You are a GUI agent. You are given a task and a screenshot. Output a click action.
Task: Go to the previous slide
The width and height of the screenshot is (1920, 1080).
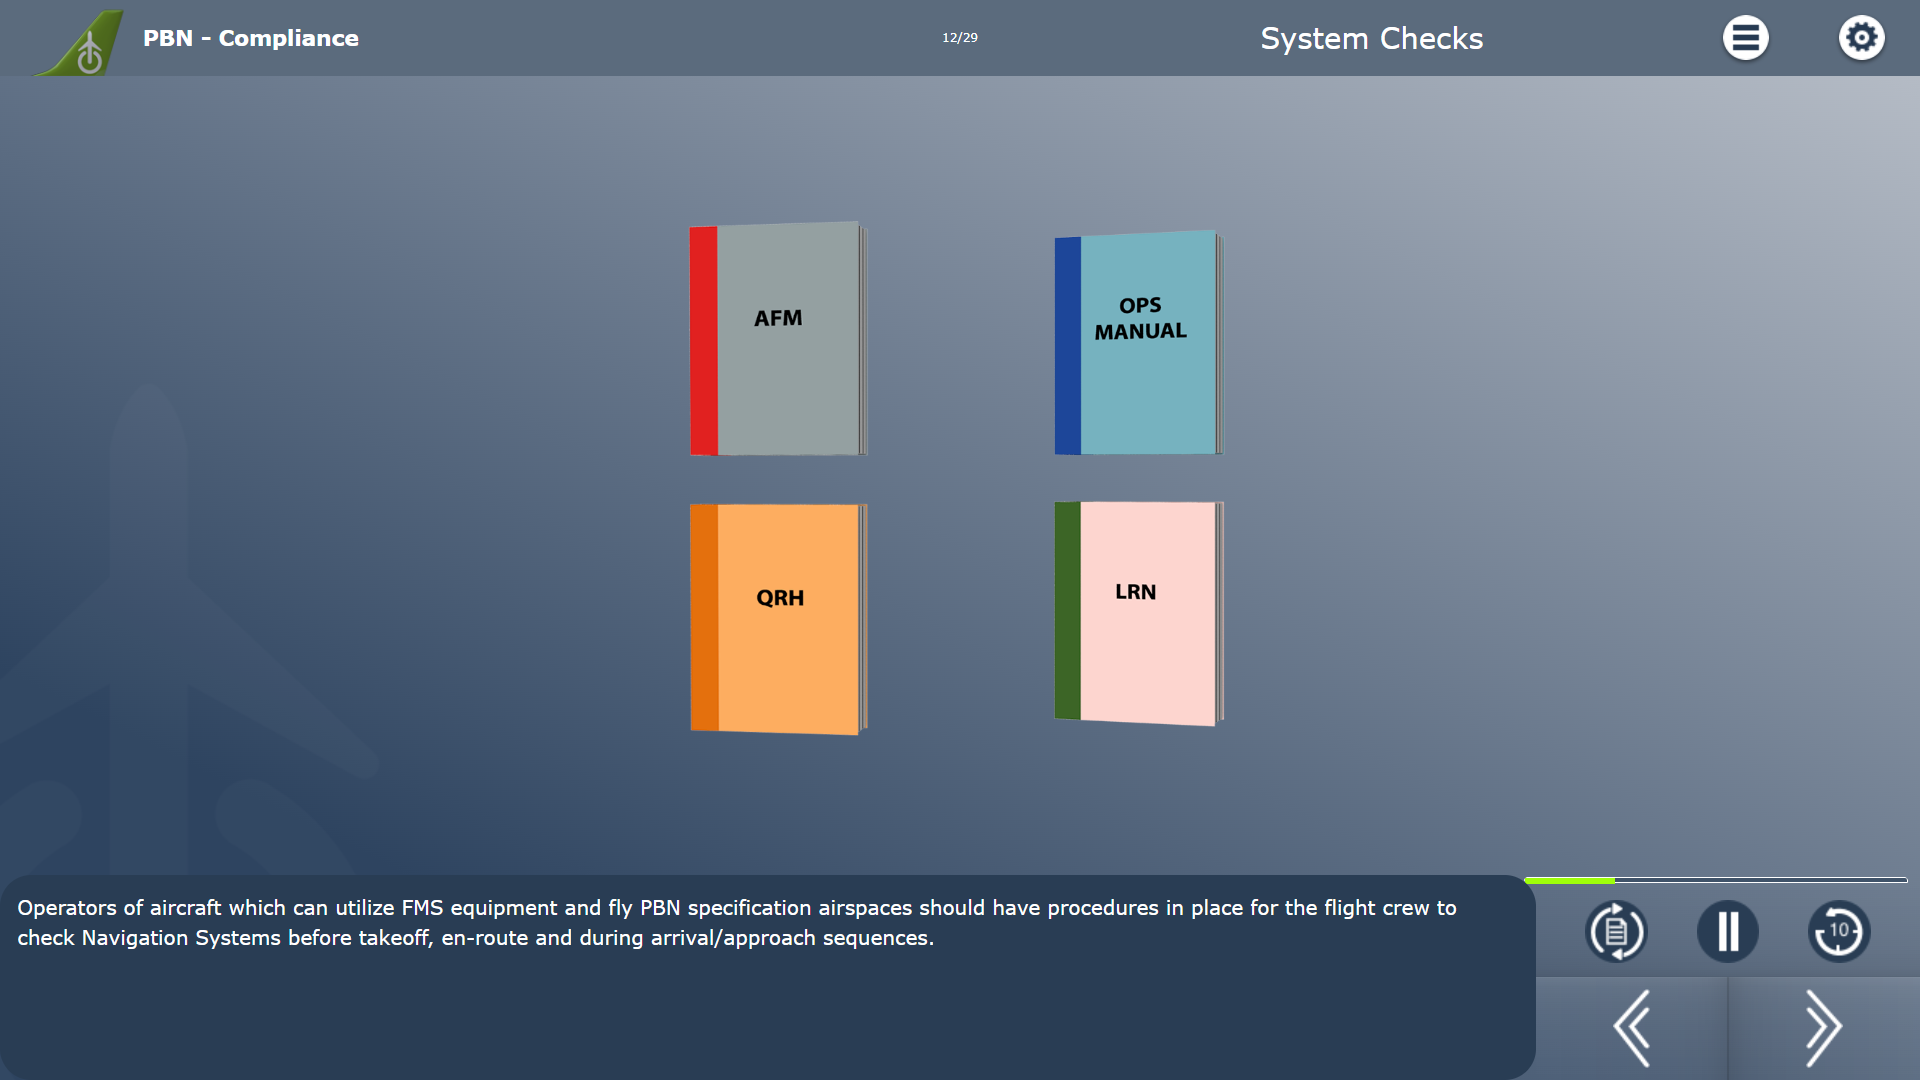(x=1632, y=1028)
